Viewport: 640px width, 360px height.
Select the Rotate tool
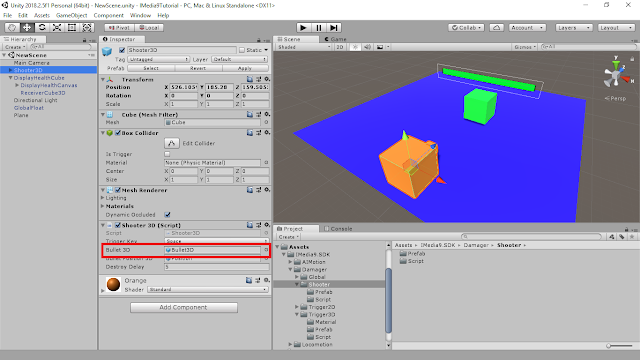tap(42, 27)
